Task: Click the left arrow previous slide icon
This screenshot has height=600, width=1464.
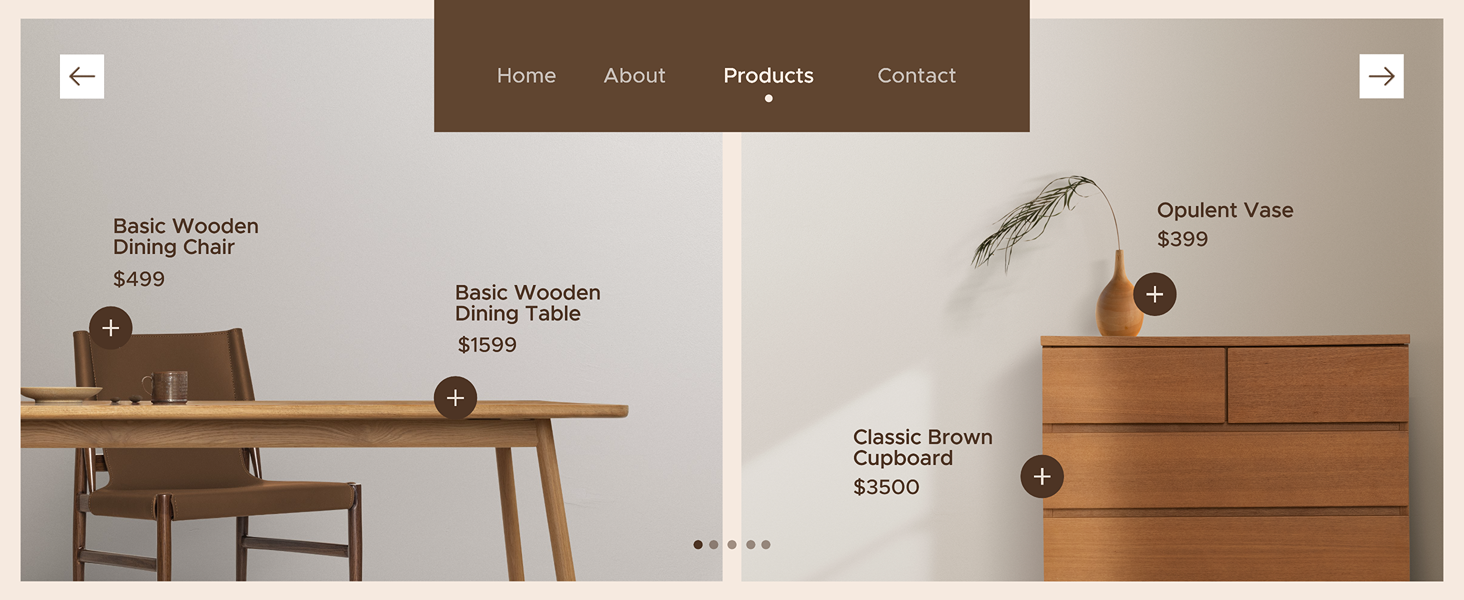Action: (82, 76)
